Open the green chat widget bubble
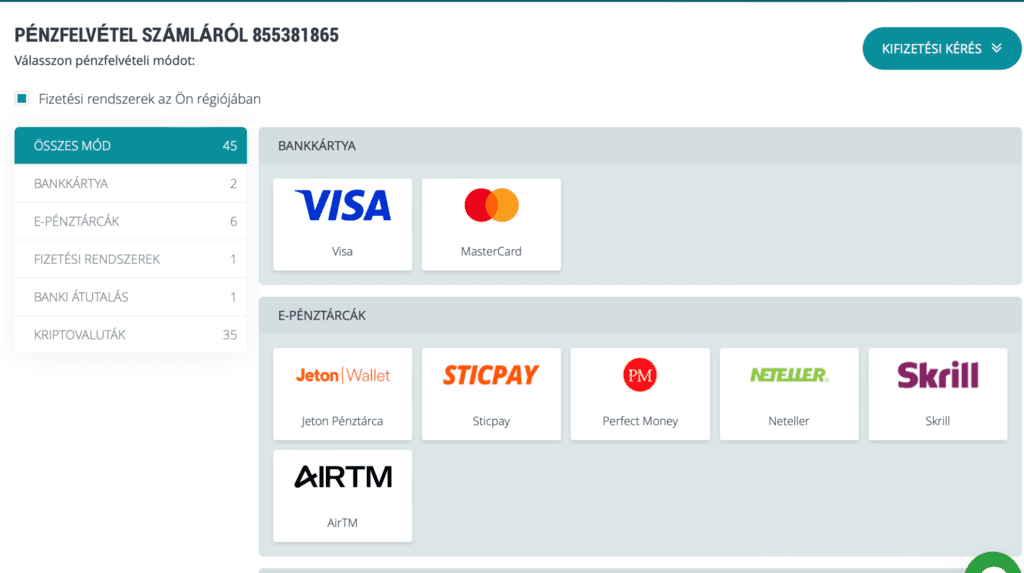This screenshot has height=573, width=1024. click(994, 563)
